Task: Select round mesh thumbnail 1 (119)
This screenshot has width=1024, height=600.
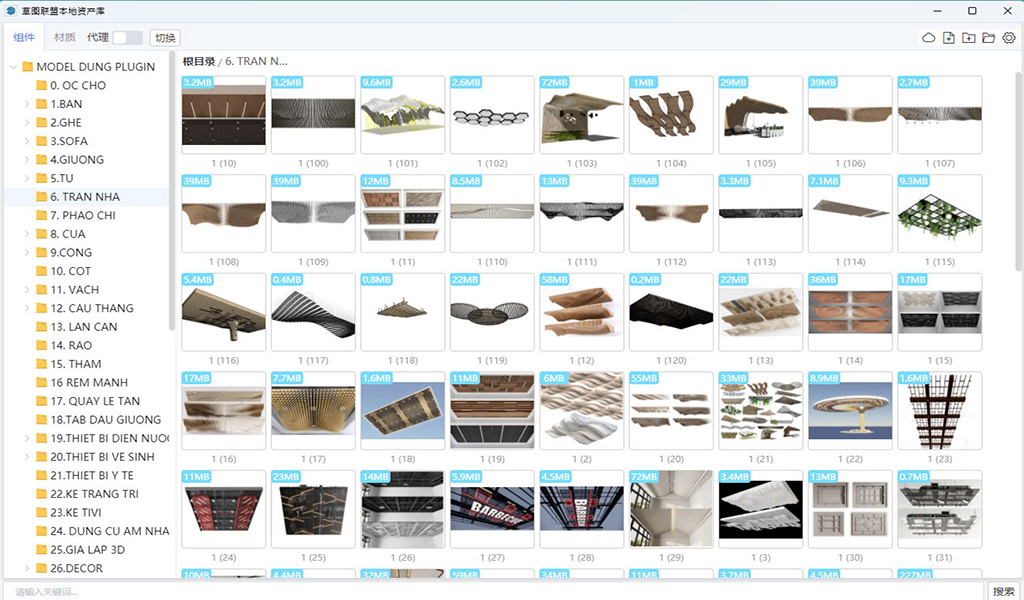Action: tap(492, 312)
